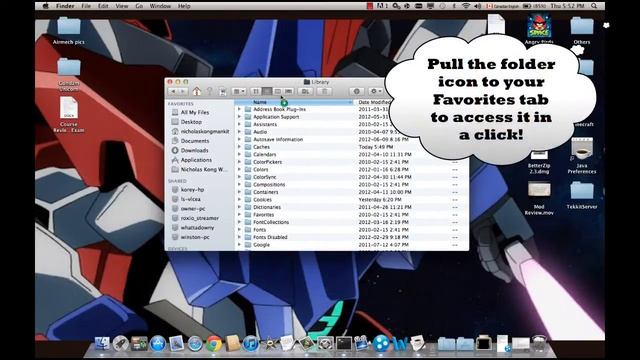
Task: Click the volume icon in menu bar
Action: 477,6
